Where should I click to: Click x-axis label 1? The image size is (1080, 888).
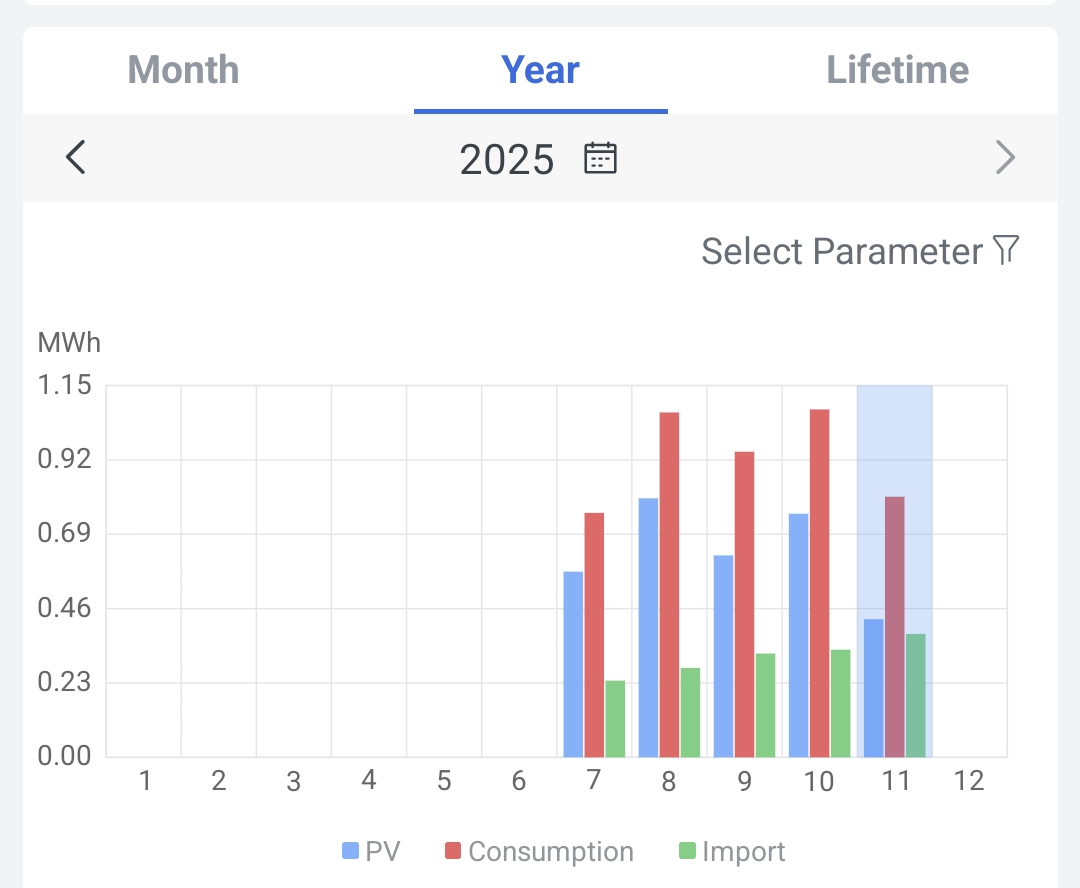145,781
